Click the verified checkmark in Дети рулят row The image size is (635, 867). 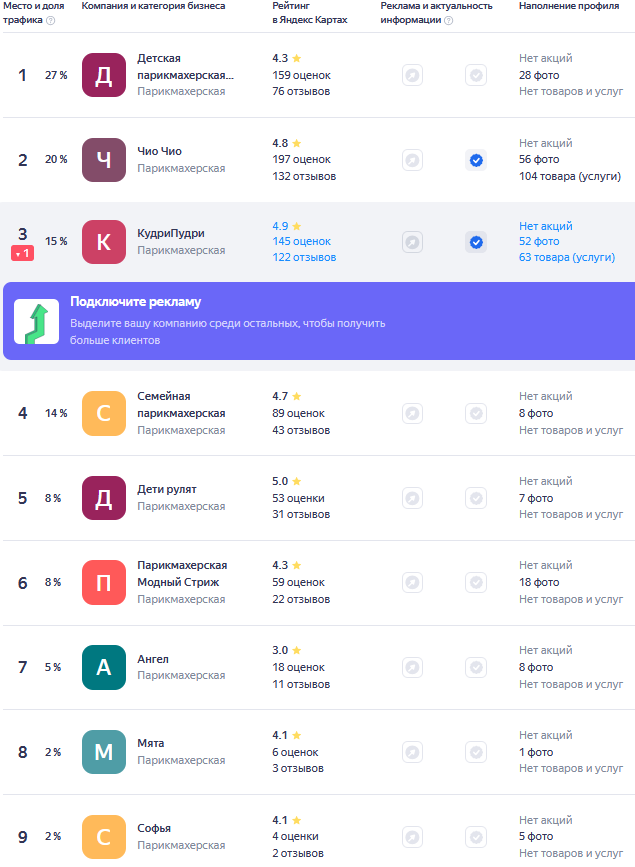pos(476,498)
